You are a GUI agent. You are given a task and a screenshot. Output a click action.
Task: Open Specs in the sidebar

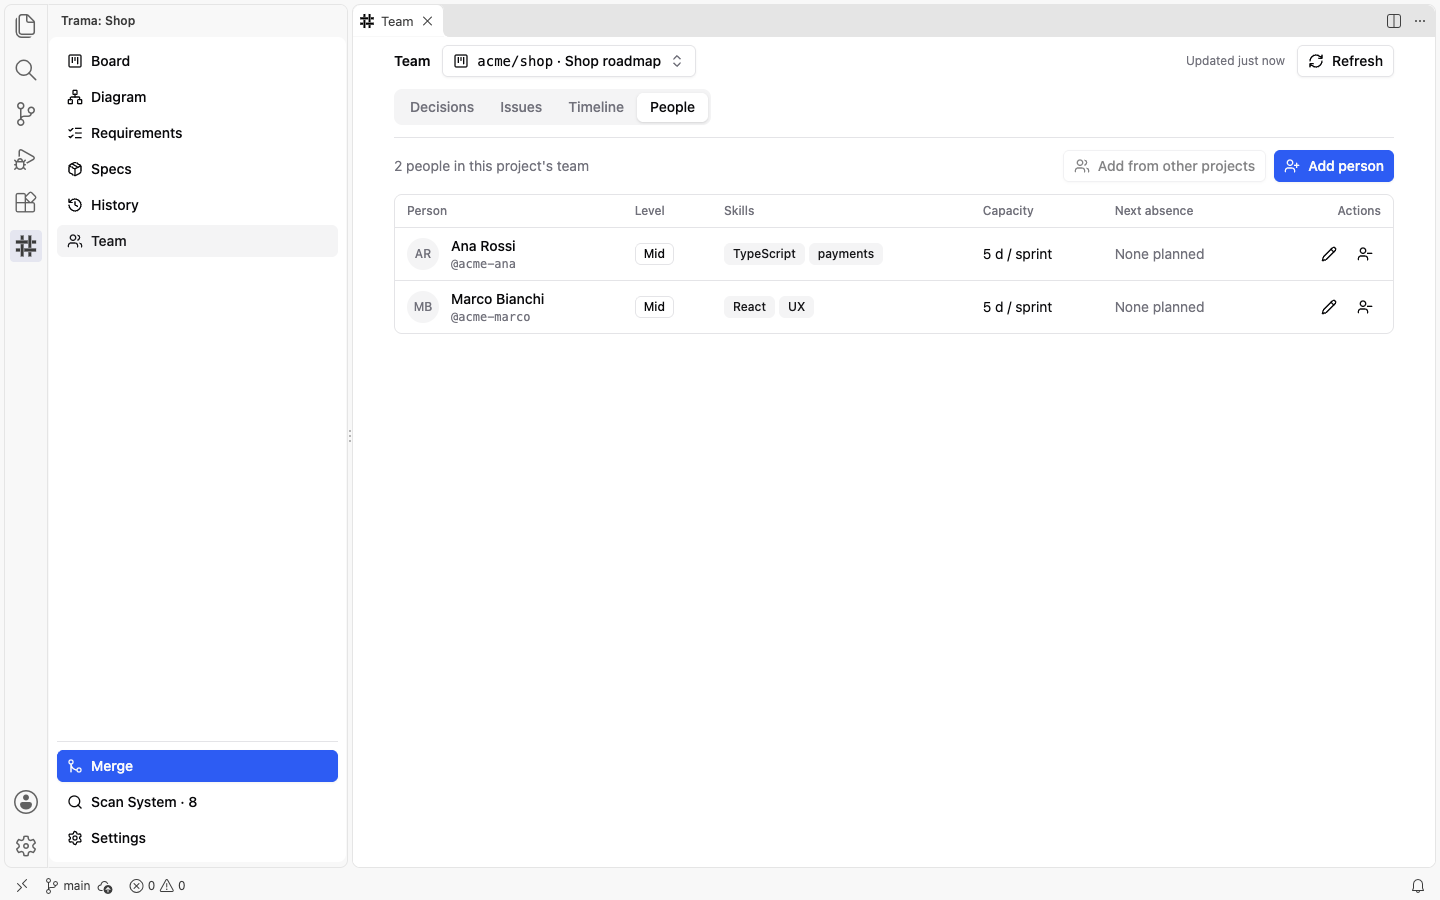point(197,169)
